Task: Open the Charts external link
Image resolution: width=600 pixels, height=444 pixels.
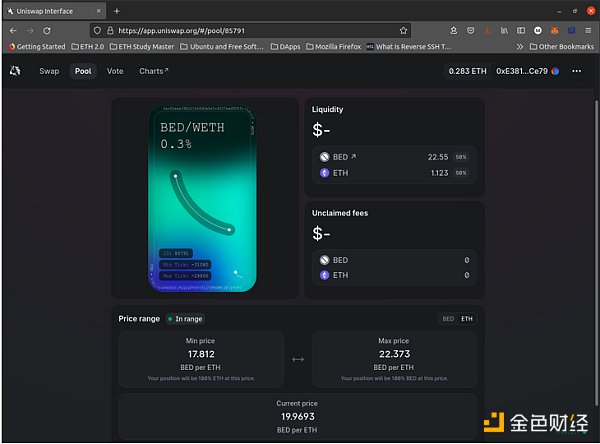Action: point(154,71)
